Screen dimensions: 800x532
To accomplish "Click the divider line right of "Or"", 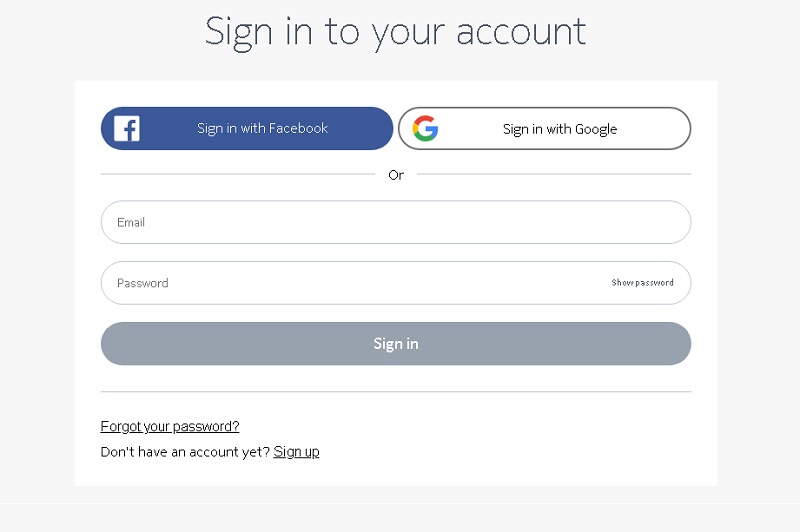I will pyautogui.click(x=553, y=174).
